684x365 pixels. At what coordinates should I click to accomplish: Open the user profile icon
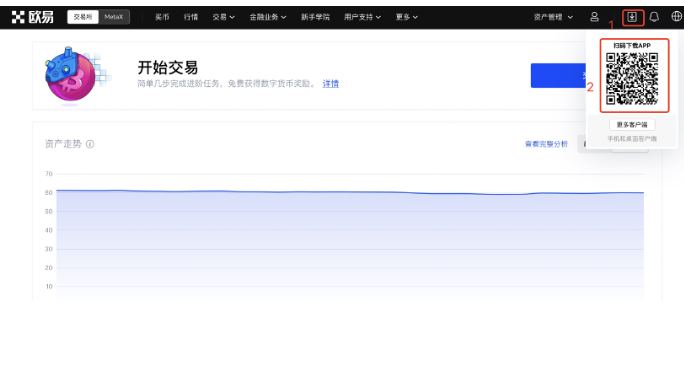(x=594, y=17)
